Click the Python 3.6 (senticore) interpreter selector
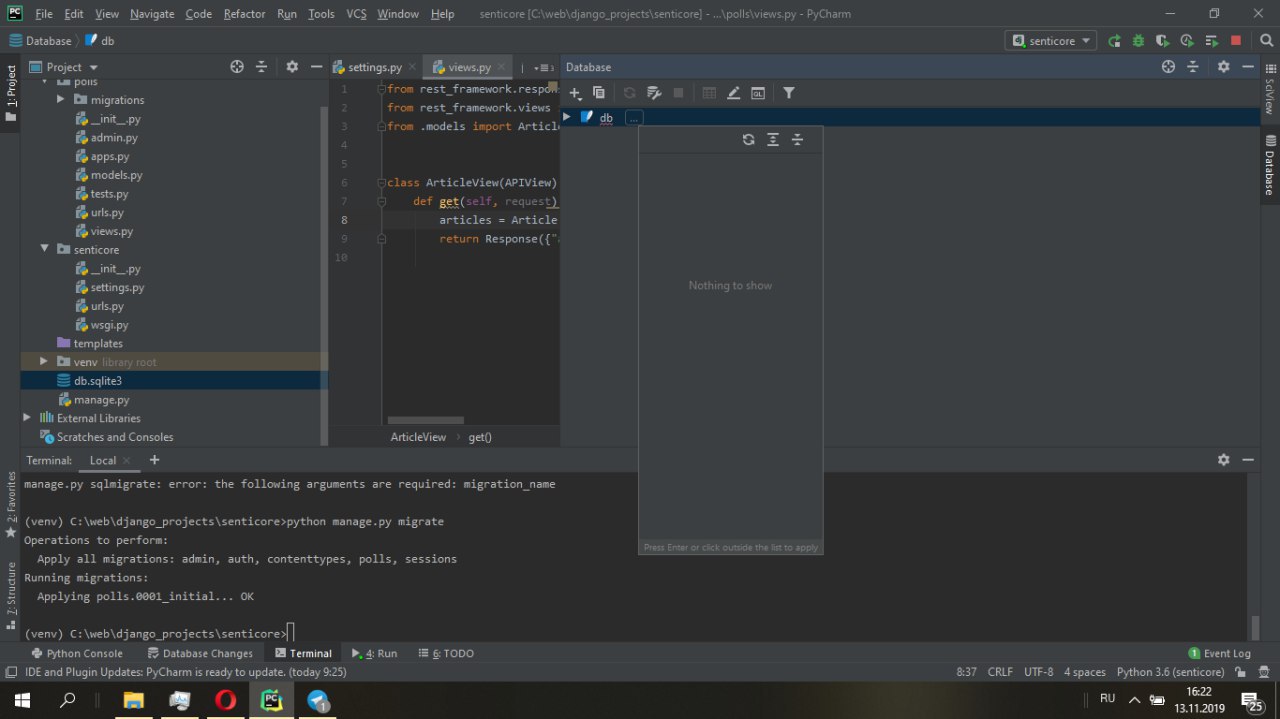This screenshot has width=1280, height=719. [1170, 672]
